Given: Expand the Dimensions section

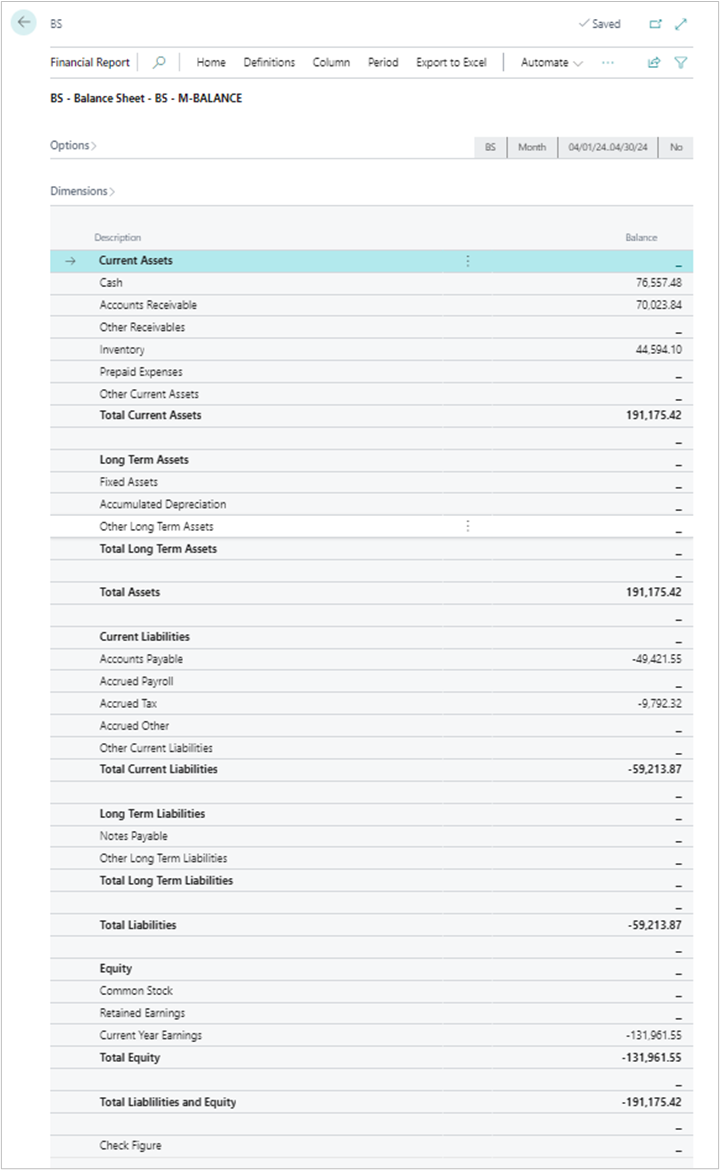Looking at the screenshot, I should [x=80, y=190].
